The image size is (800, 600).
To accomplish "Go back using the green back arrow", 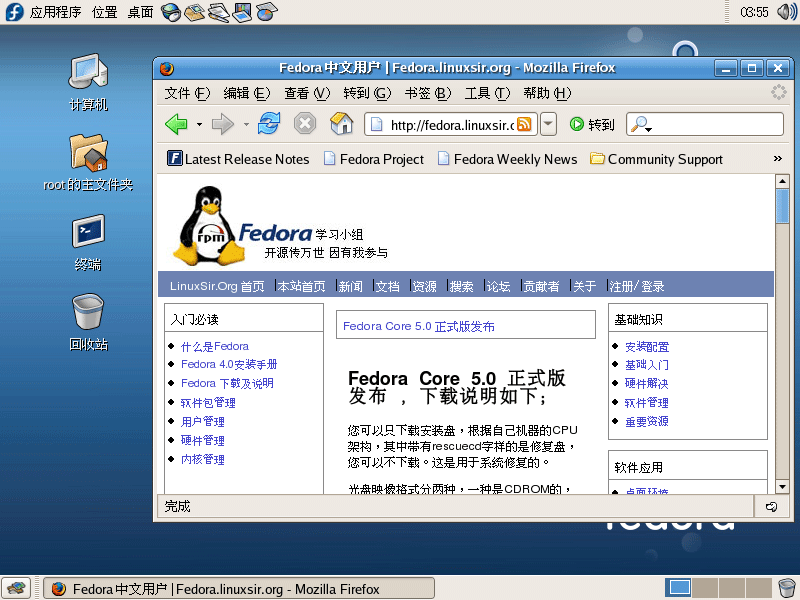I will (177, 124).
